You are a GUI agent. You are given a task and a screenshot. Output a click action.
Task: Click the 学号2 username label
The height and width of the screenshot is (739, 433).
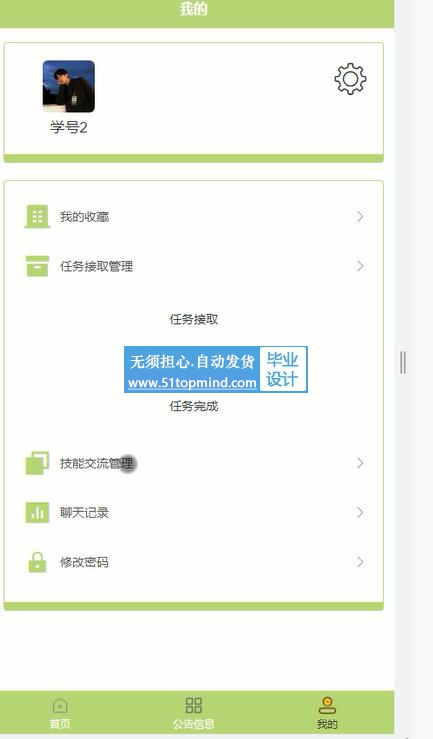[69, 127]
